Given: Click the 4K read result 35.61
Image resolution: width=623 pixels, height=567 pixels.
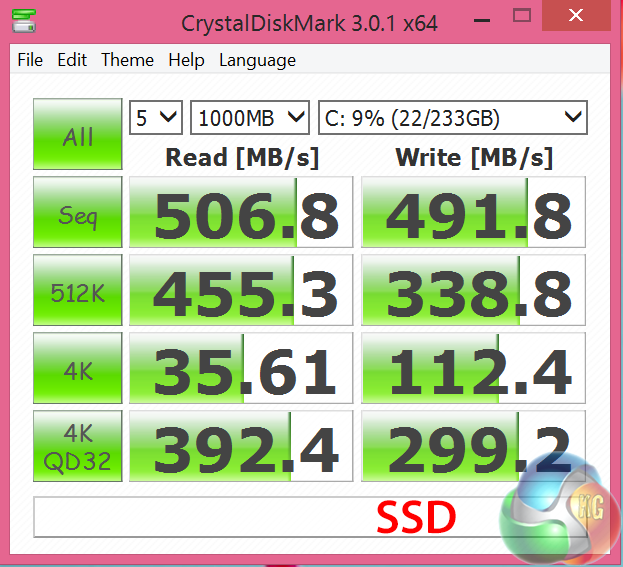Looking at the screenshot, I should pyautogui.click(x=241, y=368).
